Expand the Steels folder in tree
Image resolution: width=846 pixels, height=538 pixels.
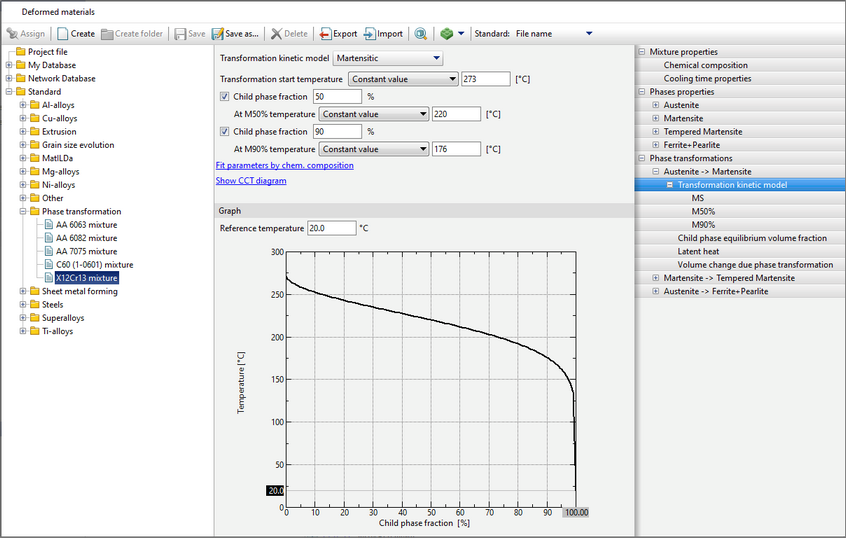tap(22, 305)
